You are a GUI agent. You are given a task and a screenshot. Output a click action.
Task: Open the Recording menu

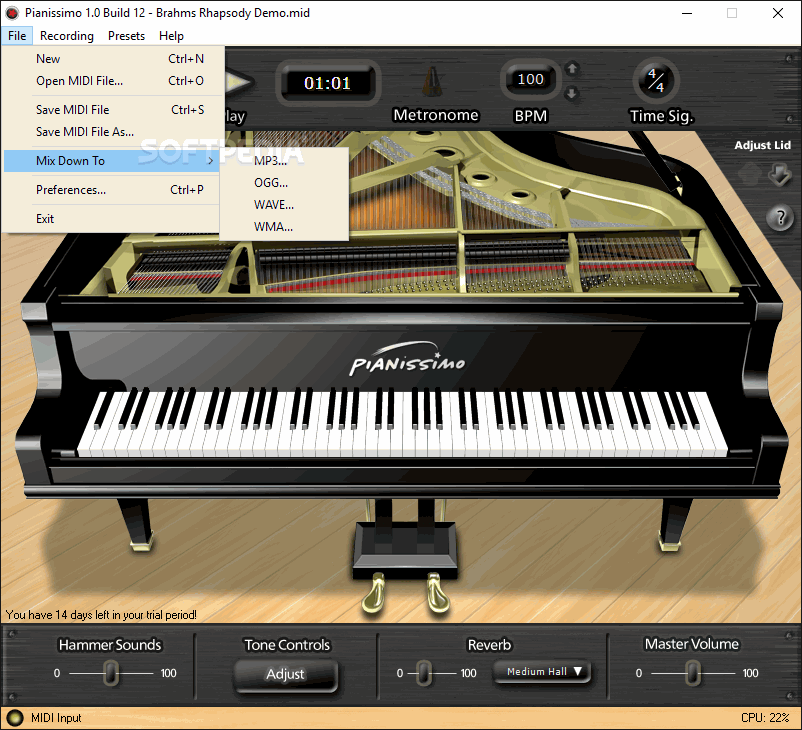click(67, 36)
